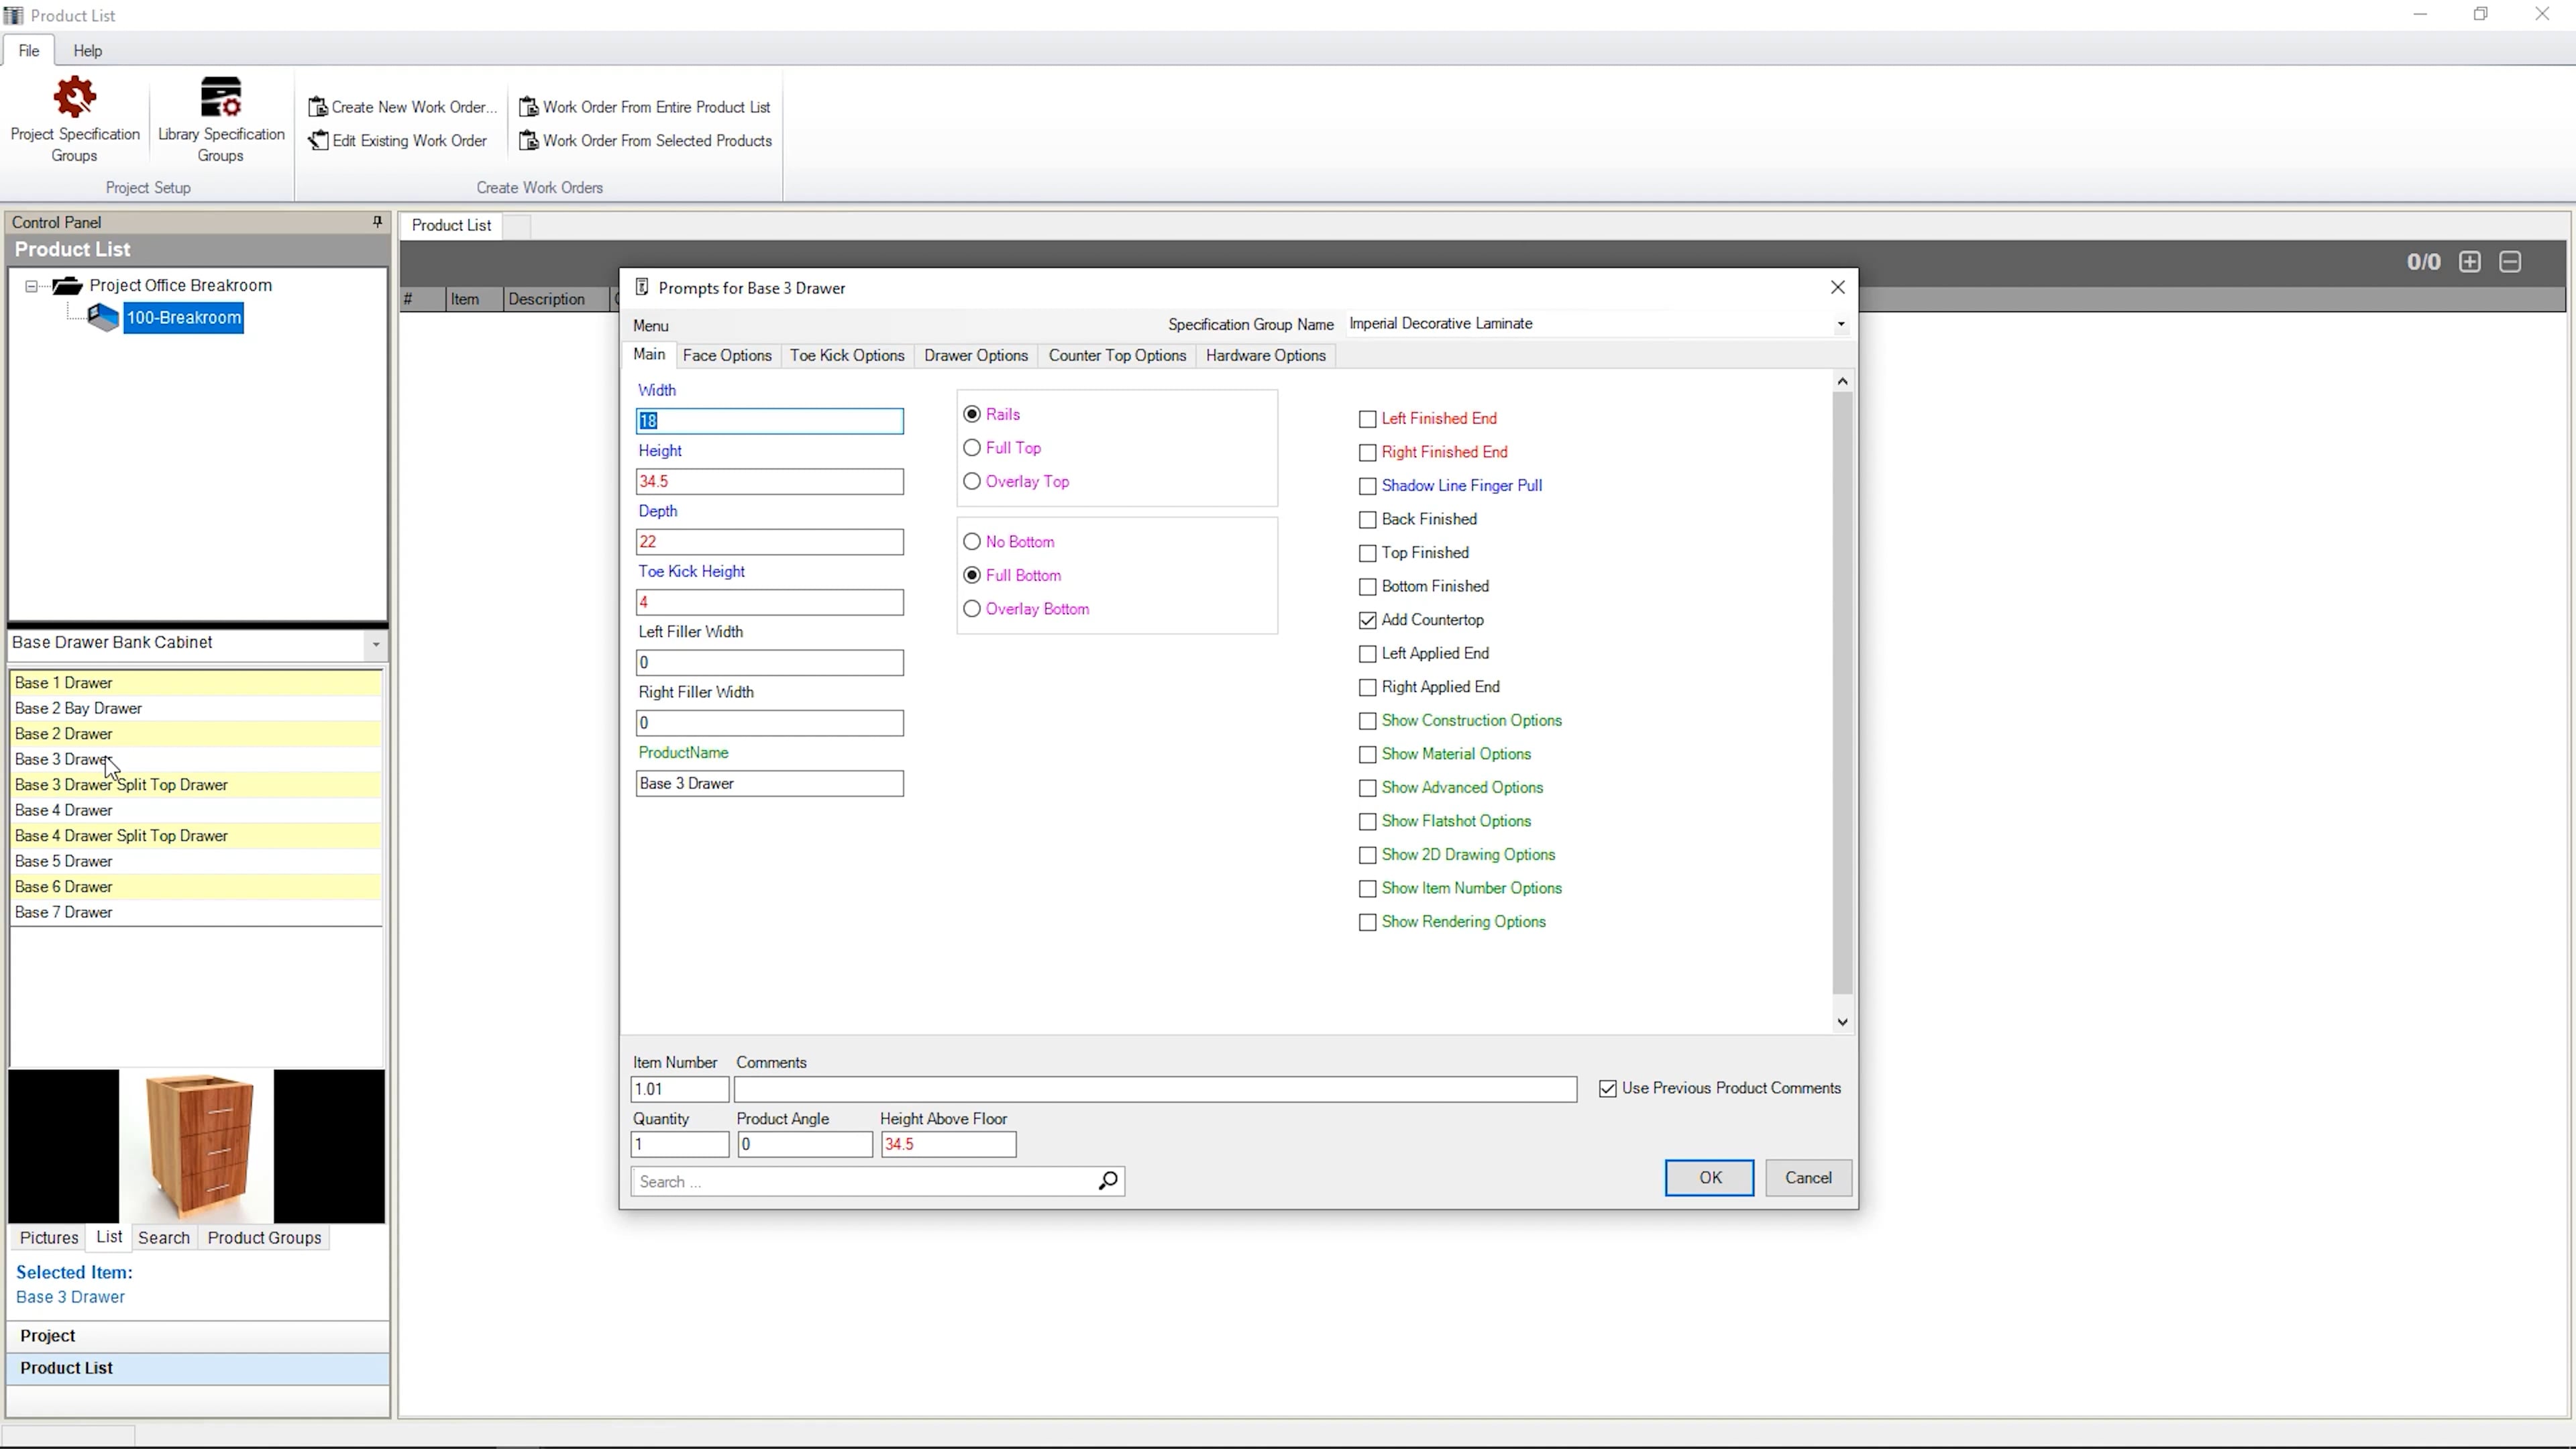This screenshot has height=1449, width=2576.
Task: Enable the Left Finished End checkbox
Action: 1367,419
